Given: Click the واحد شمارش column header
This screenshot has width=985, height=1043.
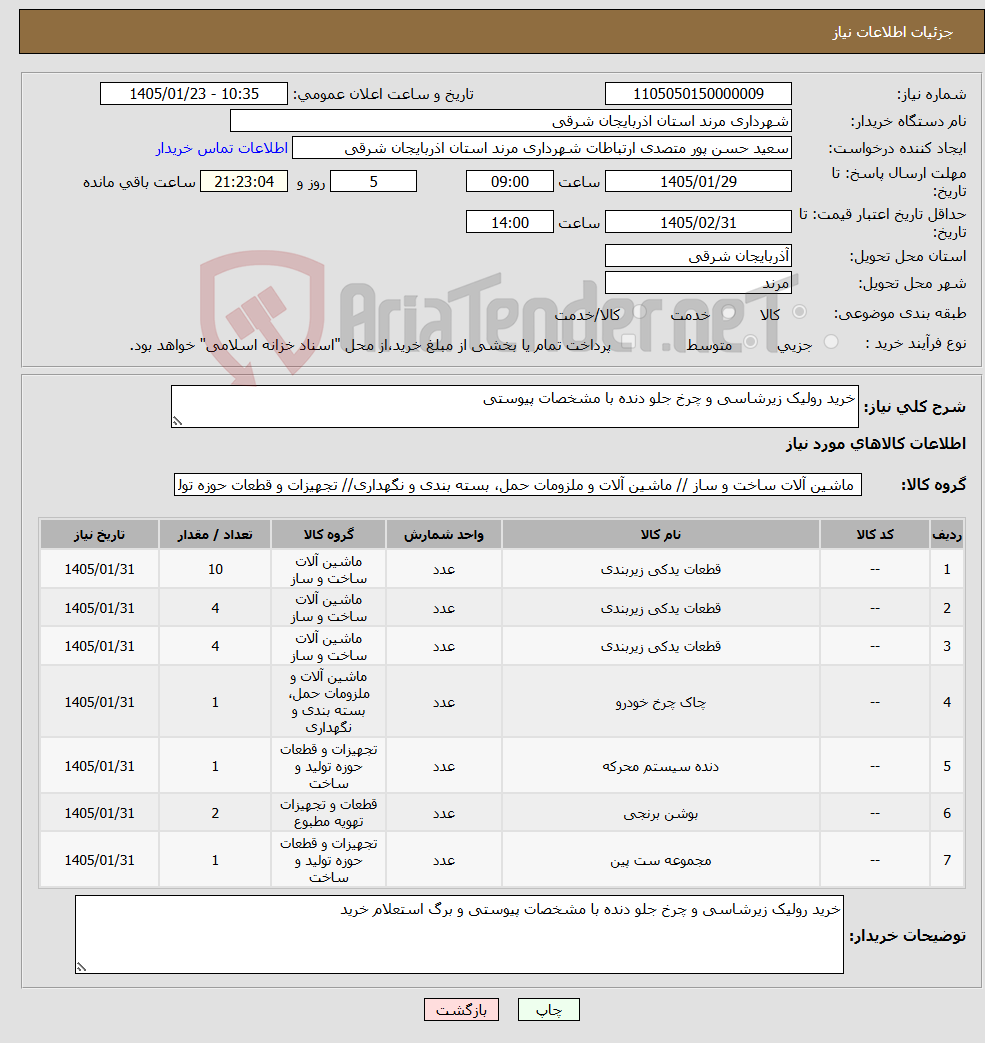Looking at the screenshot, I should pos(444,535).
